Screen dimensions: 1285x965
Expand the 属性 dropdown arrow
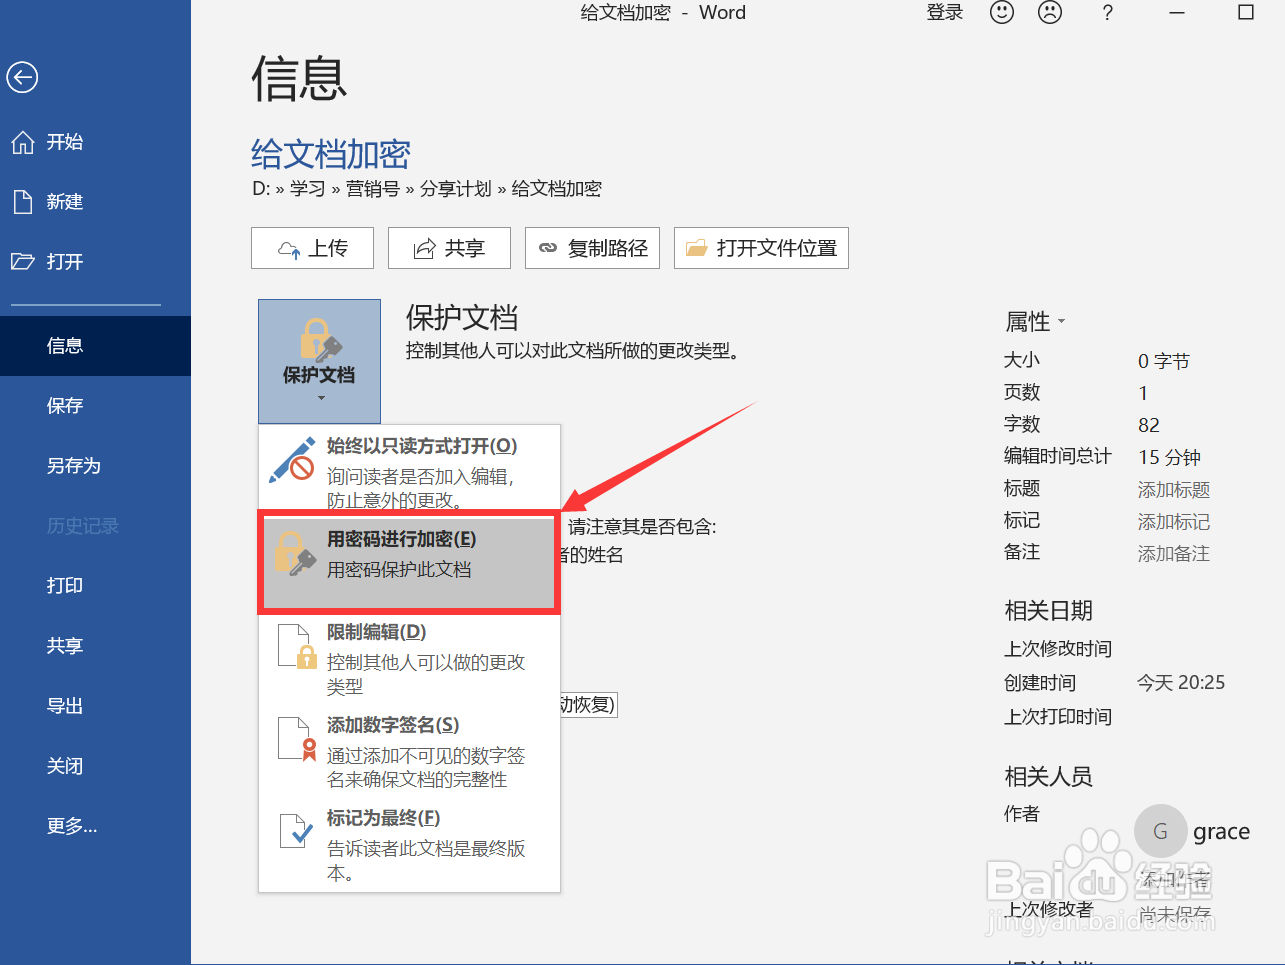(x=1062, y=322)
